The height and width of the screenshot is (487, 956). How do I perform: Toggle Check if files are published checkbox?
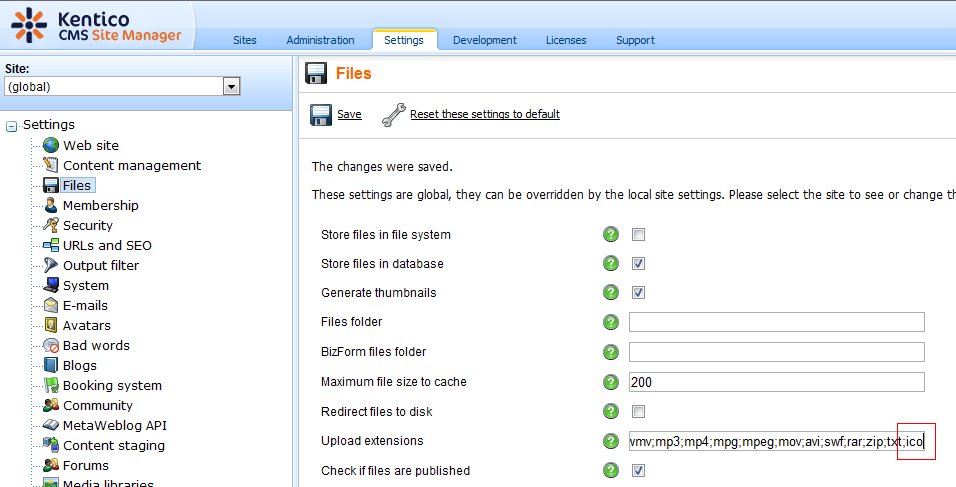tap(638, 471)
